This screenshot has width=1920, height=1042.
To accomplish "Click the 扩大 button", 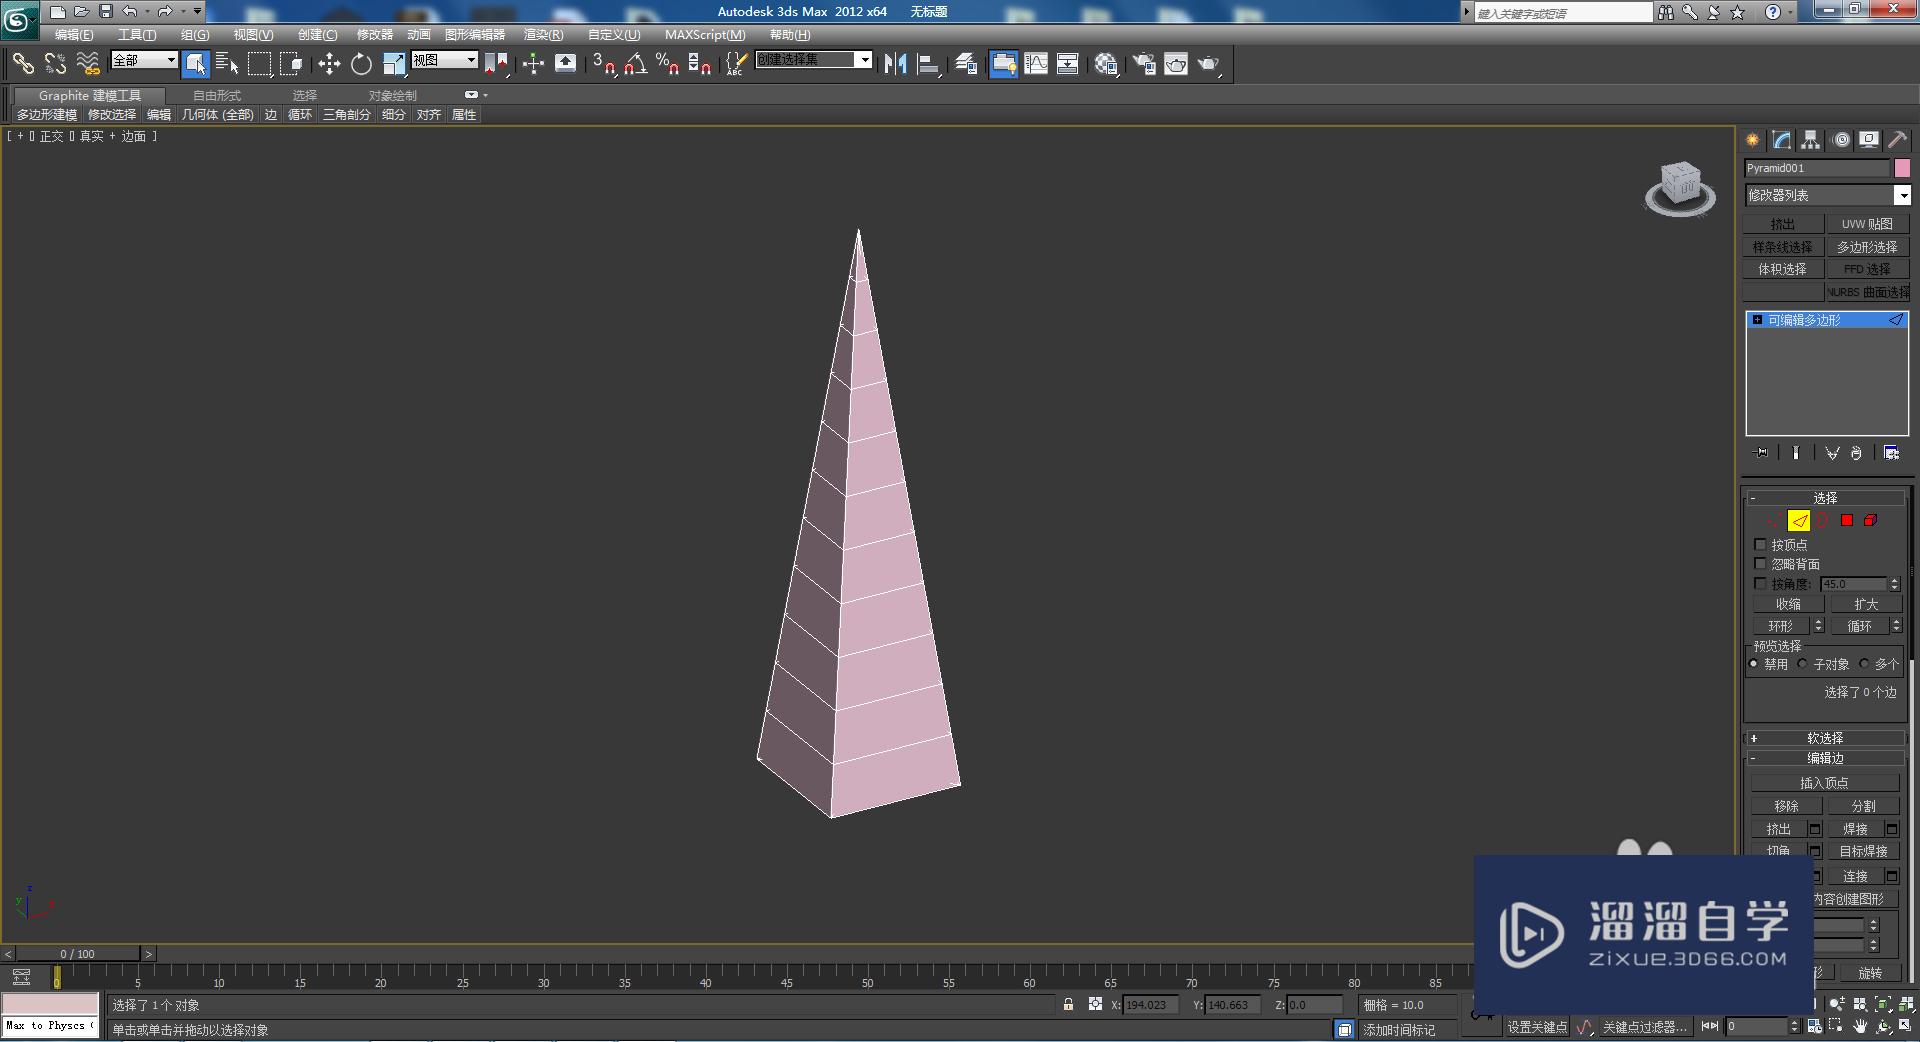I will 1866,604.
